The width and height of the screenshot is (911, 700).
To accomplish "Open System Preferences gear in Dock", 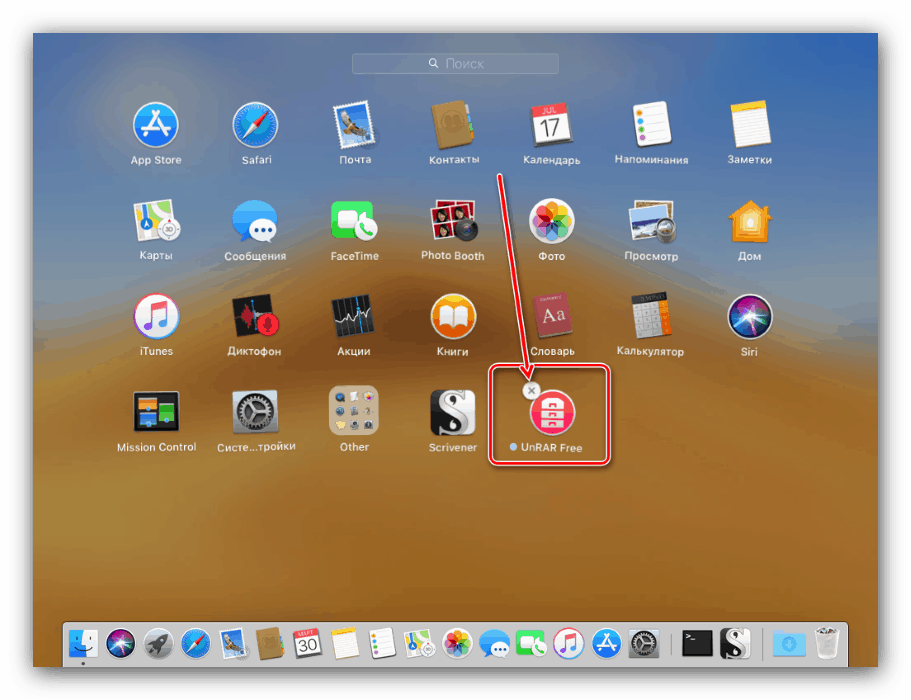I will (x=644, y=644).
